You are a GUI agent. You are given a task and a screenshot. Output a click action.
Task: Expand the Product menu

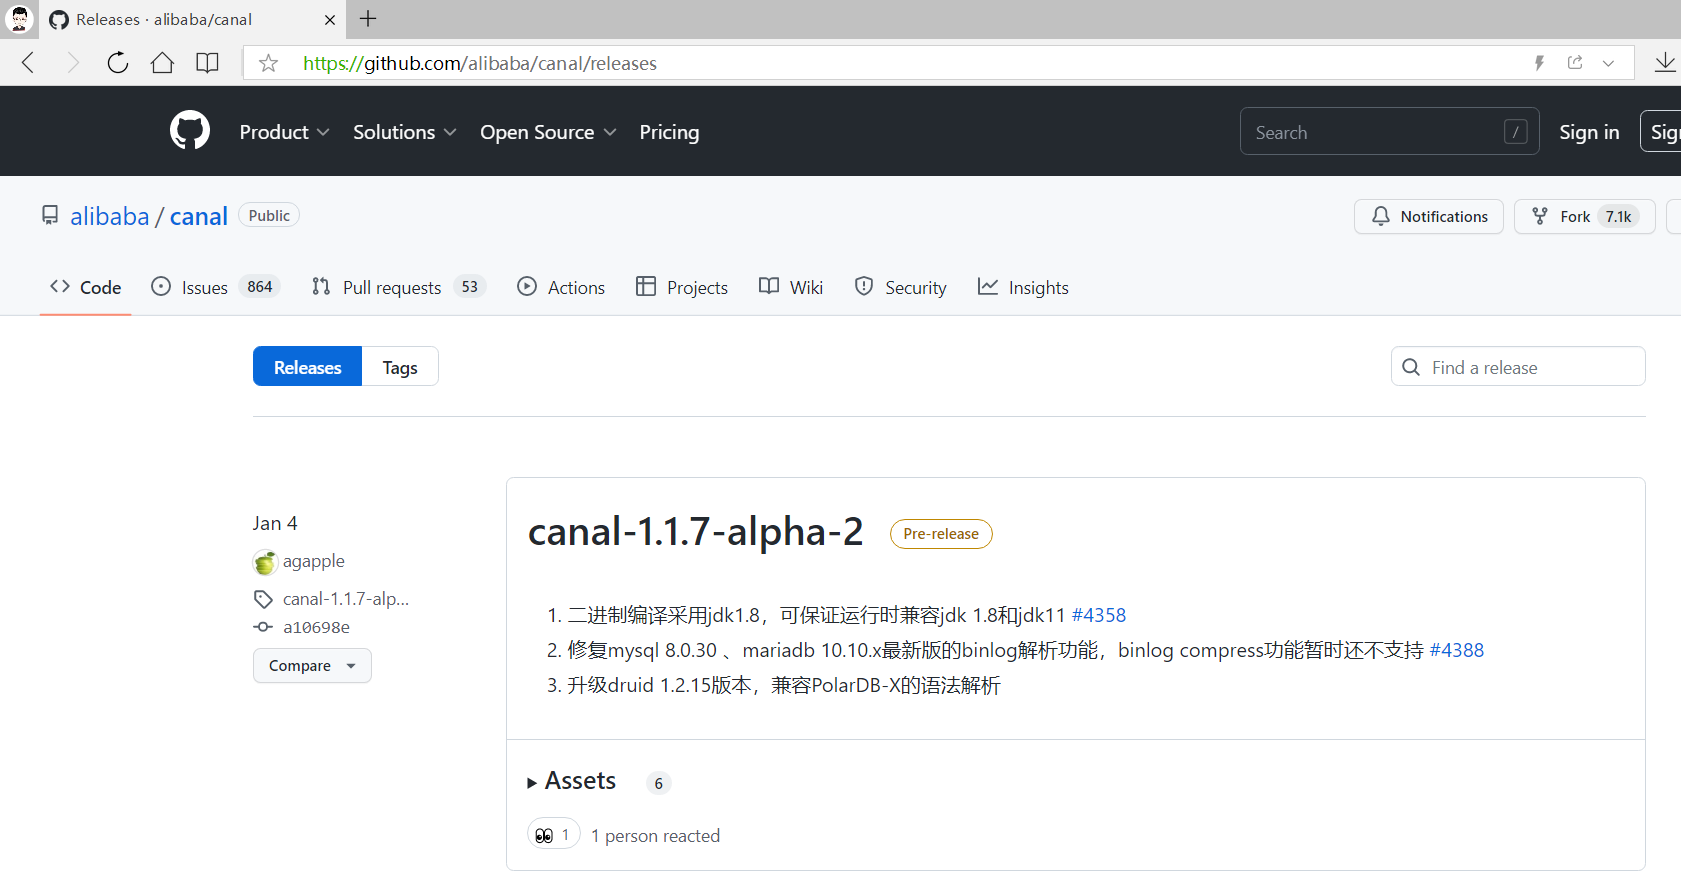pos(284,132)
